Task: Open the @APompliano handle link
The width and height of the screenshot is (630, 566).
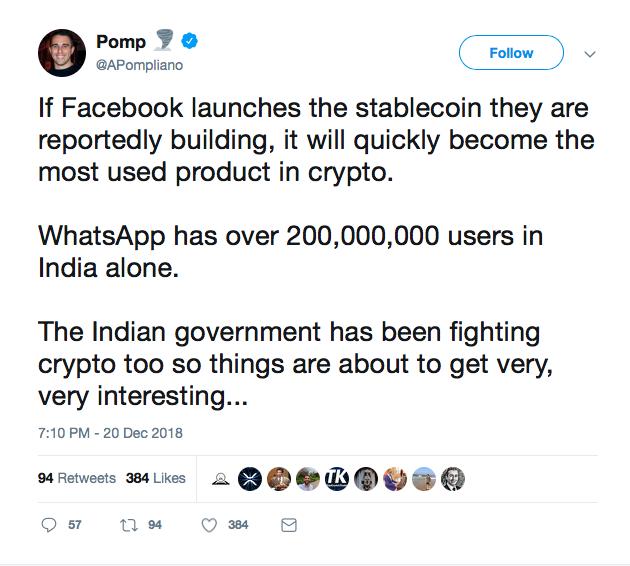Action: 137,66
